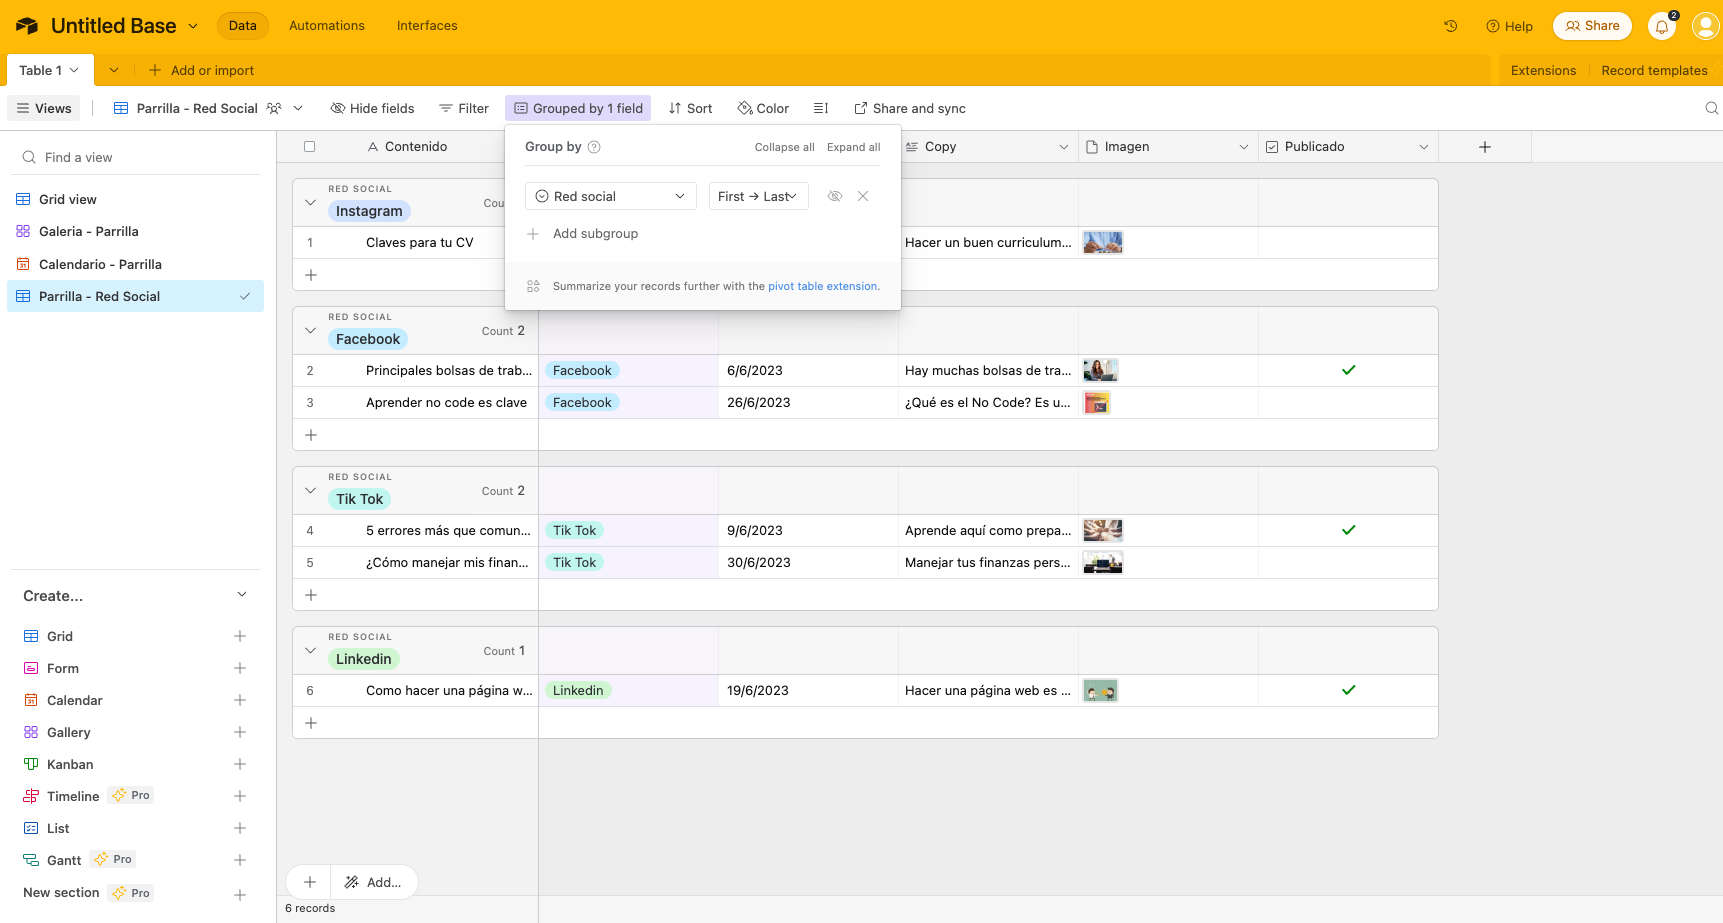This screenshot has width=1723, height=923.
Task: Add a Kanban view with its plus icon
Action: click(240, 764)
